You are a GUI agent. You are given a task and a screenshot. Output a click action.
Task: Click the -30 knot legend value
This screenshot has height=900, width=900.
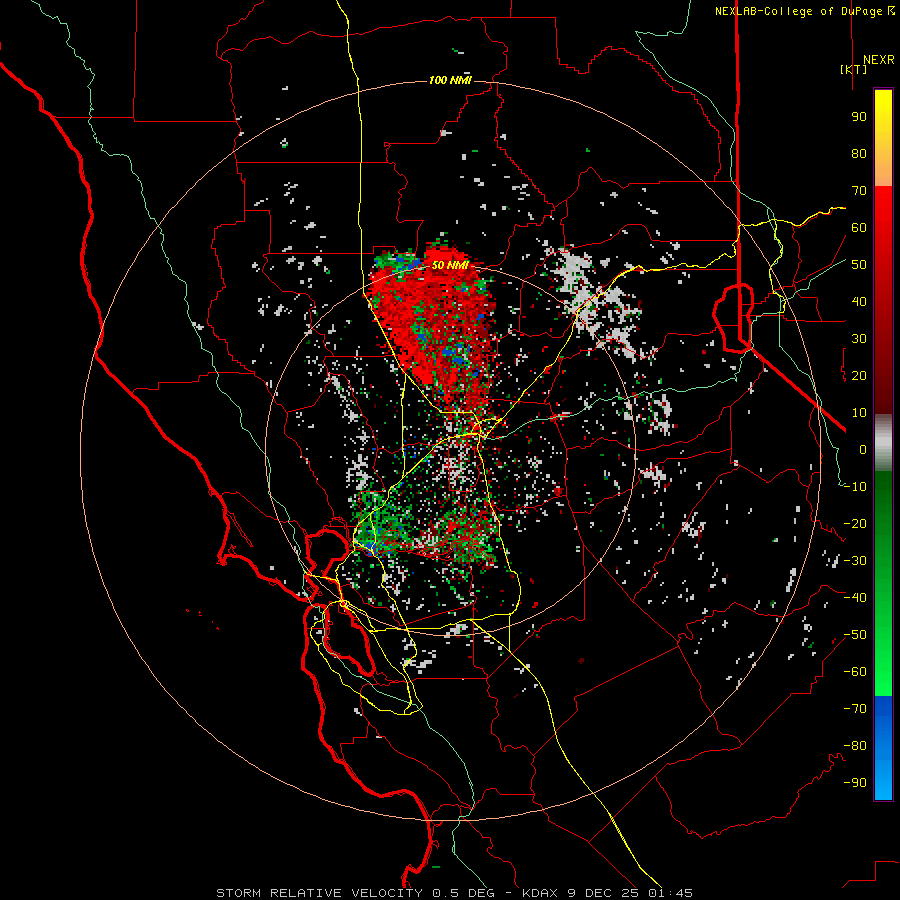click(855, 561)
